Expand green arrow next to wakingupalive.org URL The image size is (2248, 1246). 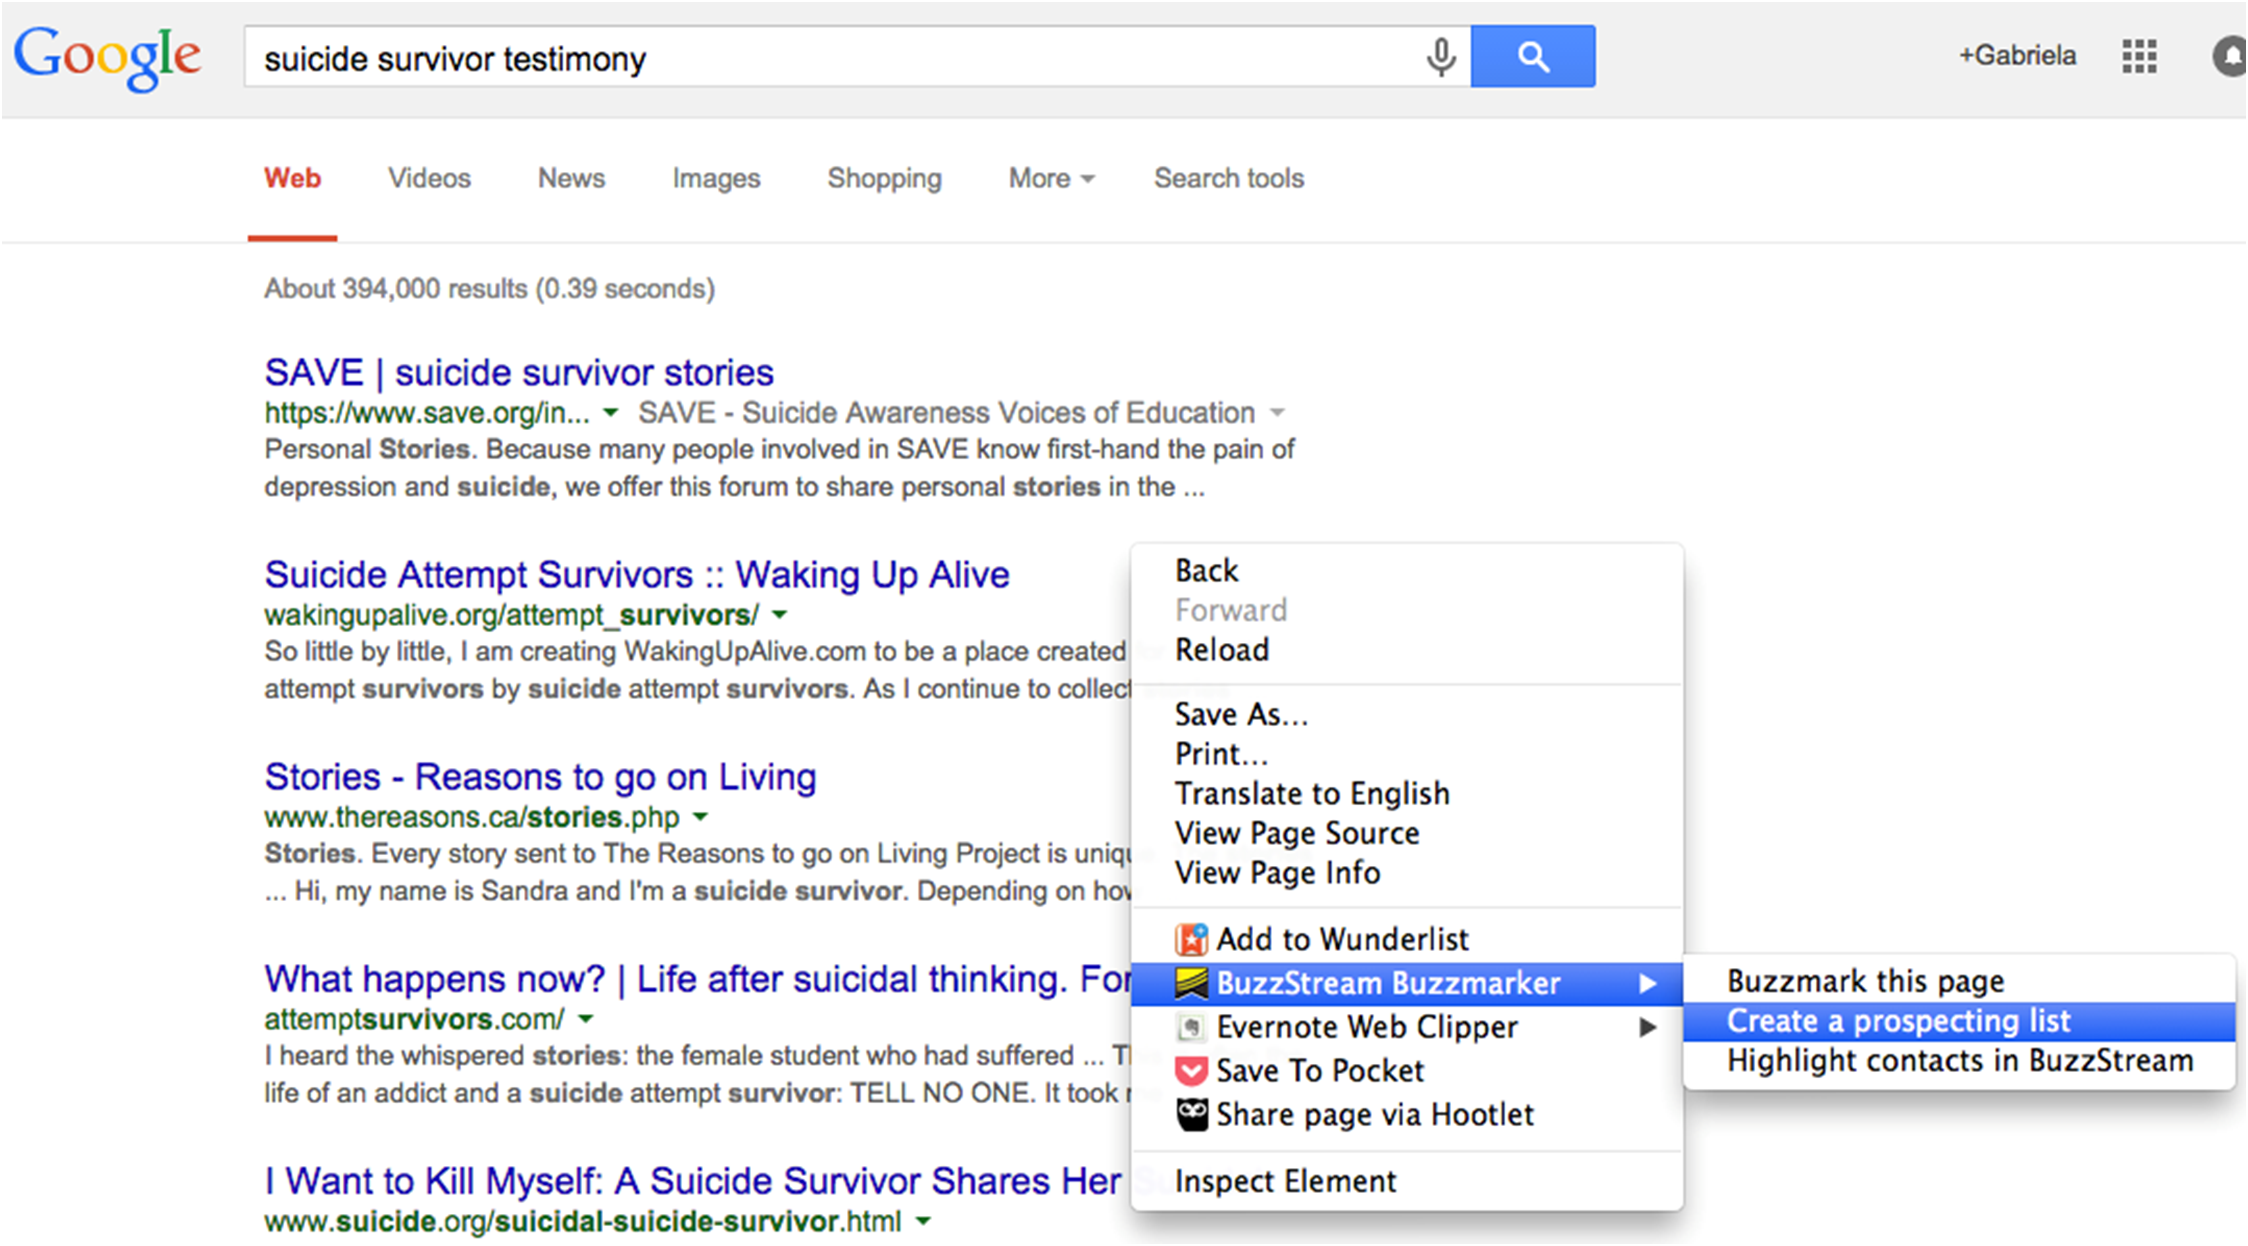click(780, 615)
